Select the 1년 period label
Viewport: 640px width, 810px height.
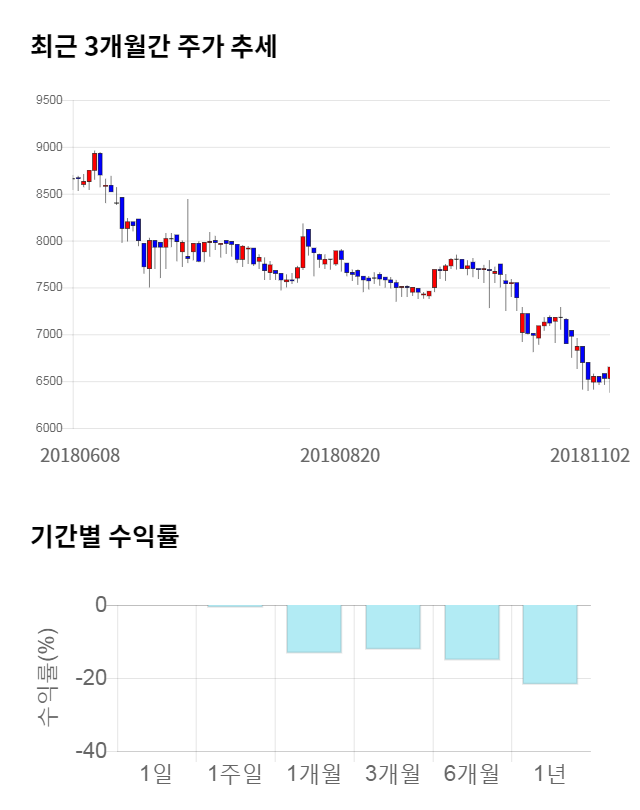click(x=551, y=773)
